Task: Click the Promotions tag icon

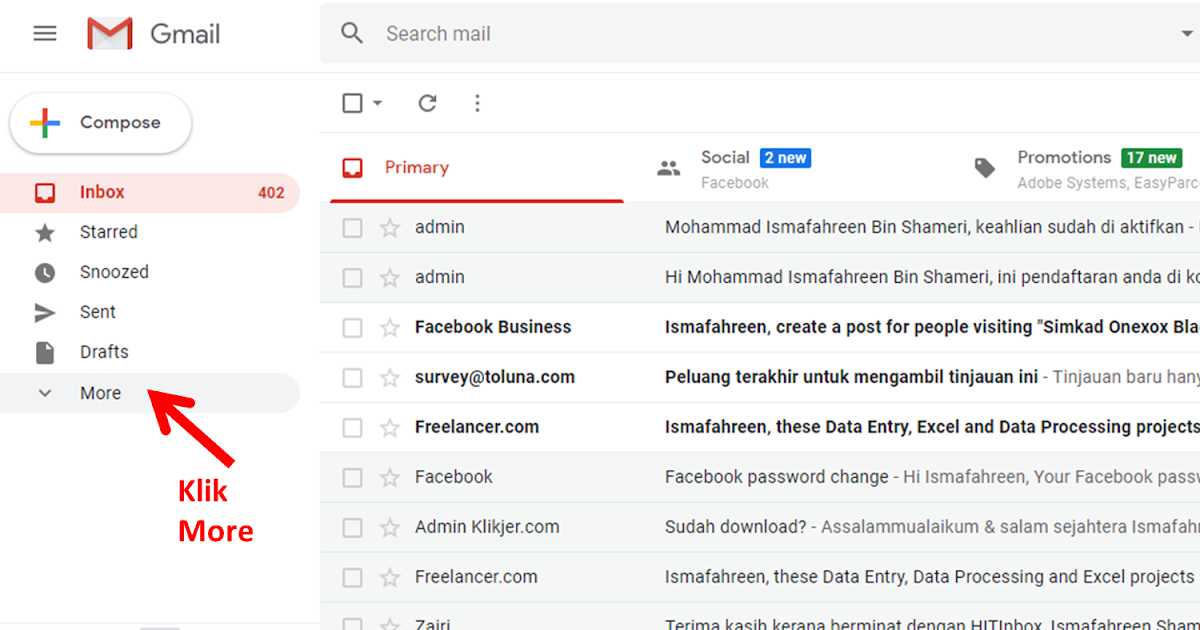Action: (x=985, y=168)
